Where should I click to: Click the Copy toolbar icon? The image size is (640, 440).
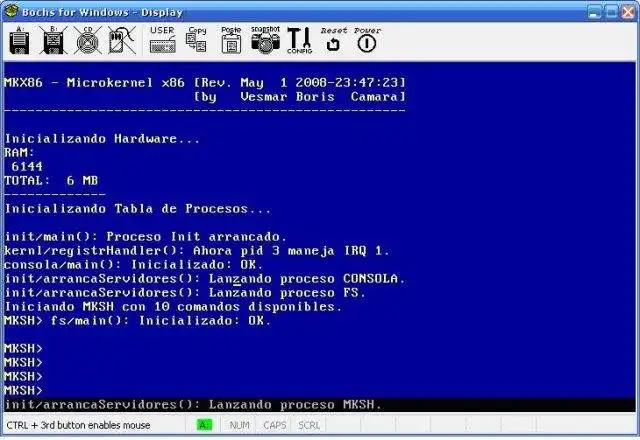[x=197, y=40]
